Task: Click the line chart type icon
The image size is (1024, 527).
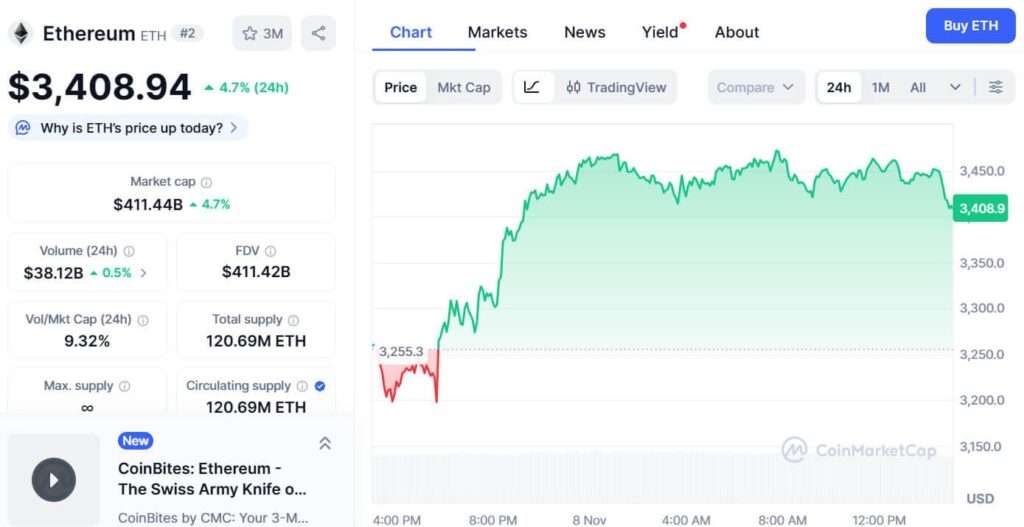Action: (x=532, y=87)
